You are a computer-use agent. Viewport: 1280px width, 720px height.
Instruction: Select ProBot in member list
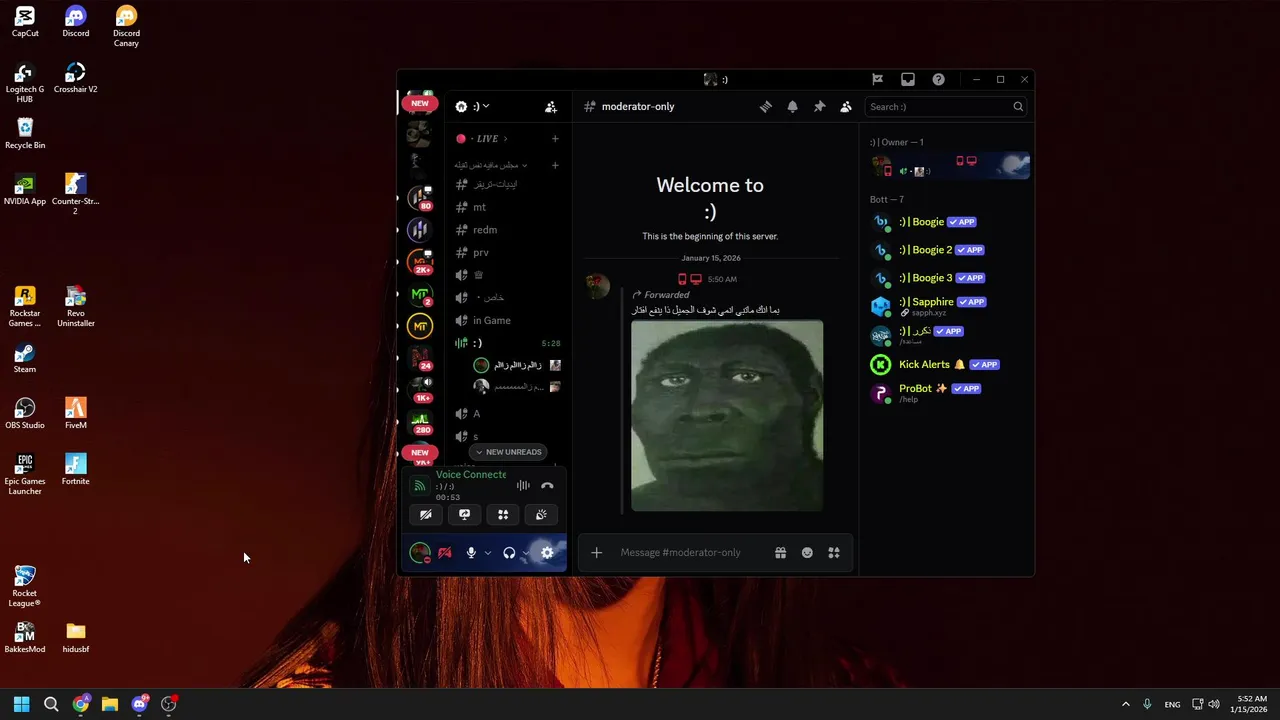pos(948,393)
